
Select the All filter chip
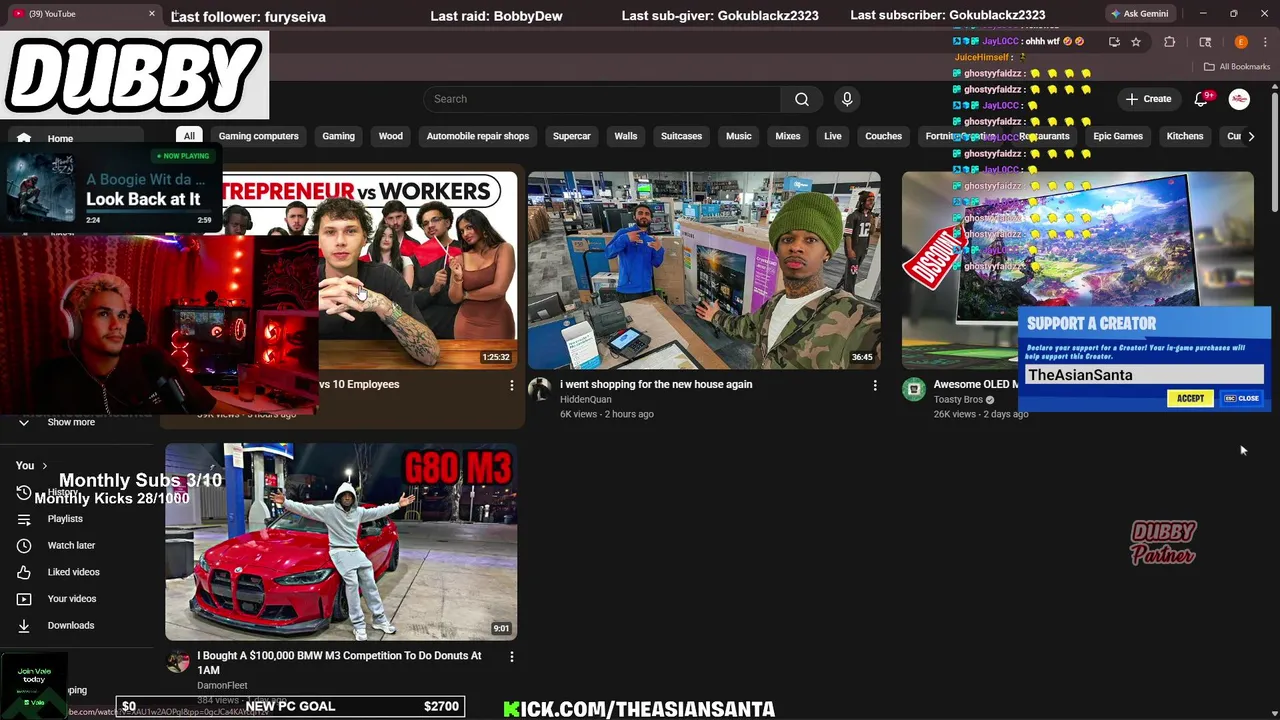[x=189, y=136]
